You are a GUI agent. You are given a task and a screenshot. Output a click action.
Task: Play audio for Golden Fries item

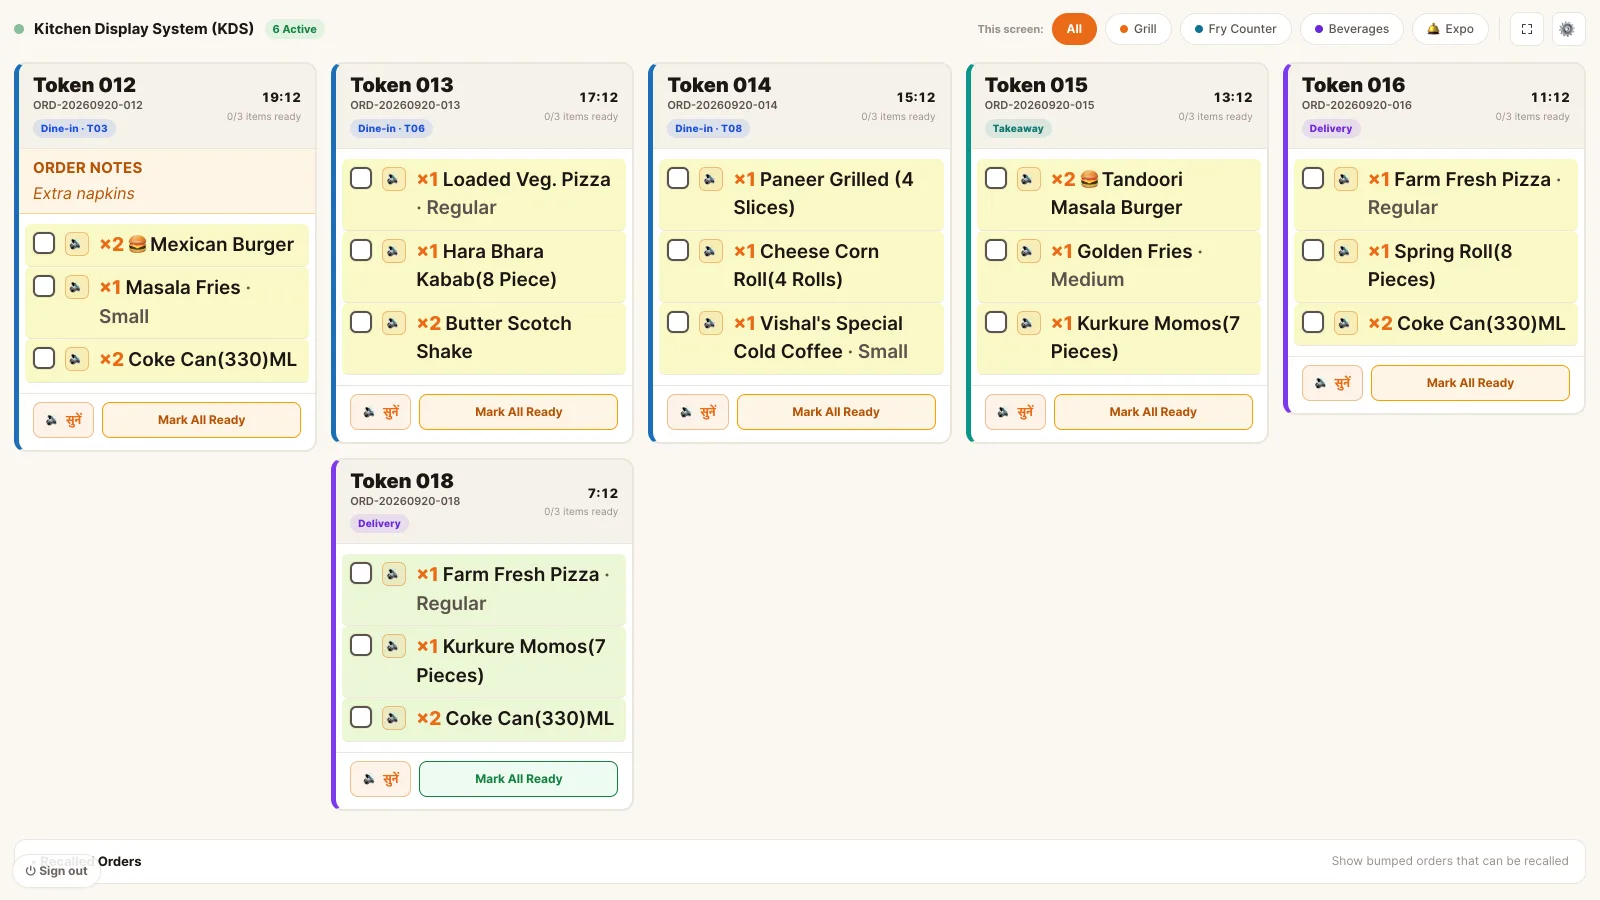point(1028,251)
